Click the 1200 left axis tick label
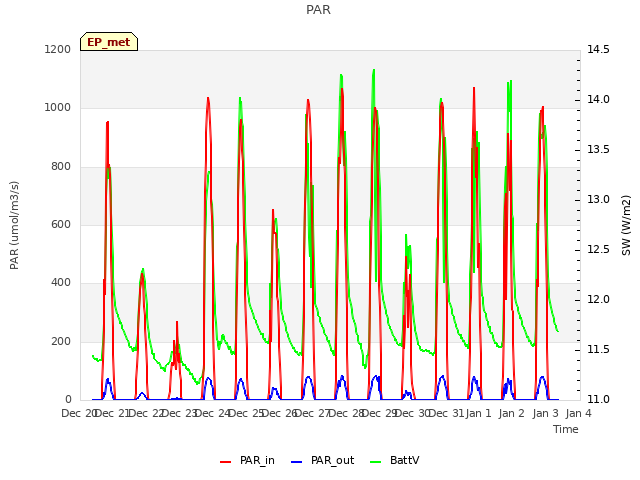Viewport: 640px width, 480px height. 58,49
